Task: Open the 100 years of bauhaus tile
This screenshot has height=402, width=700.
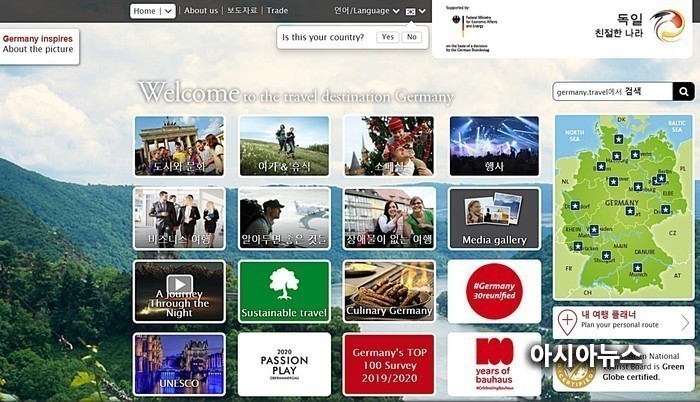Action: click(494, 363)
